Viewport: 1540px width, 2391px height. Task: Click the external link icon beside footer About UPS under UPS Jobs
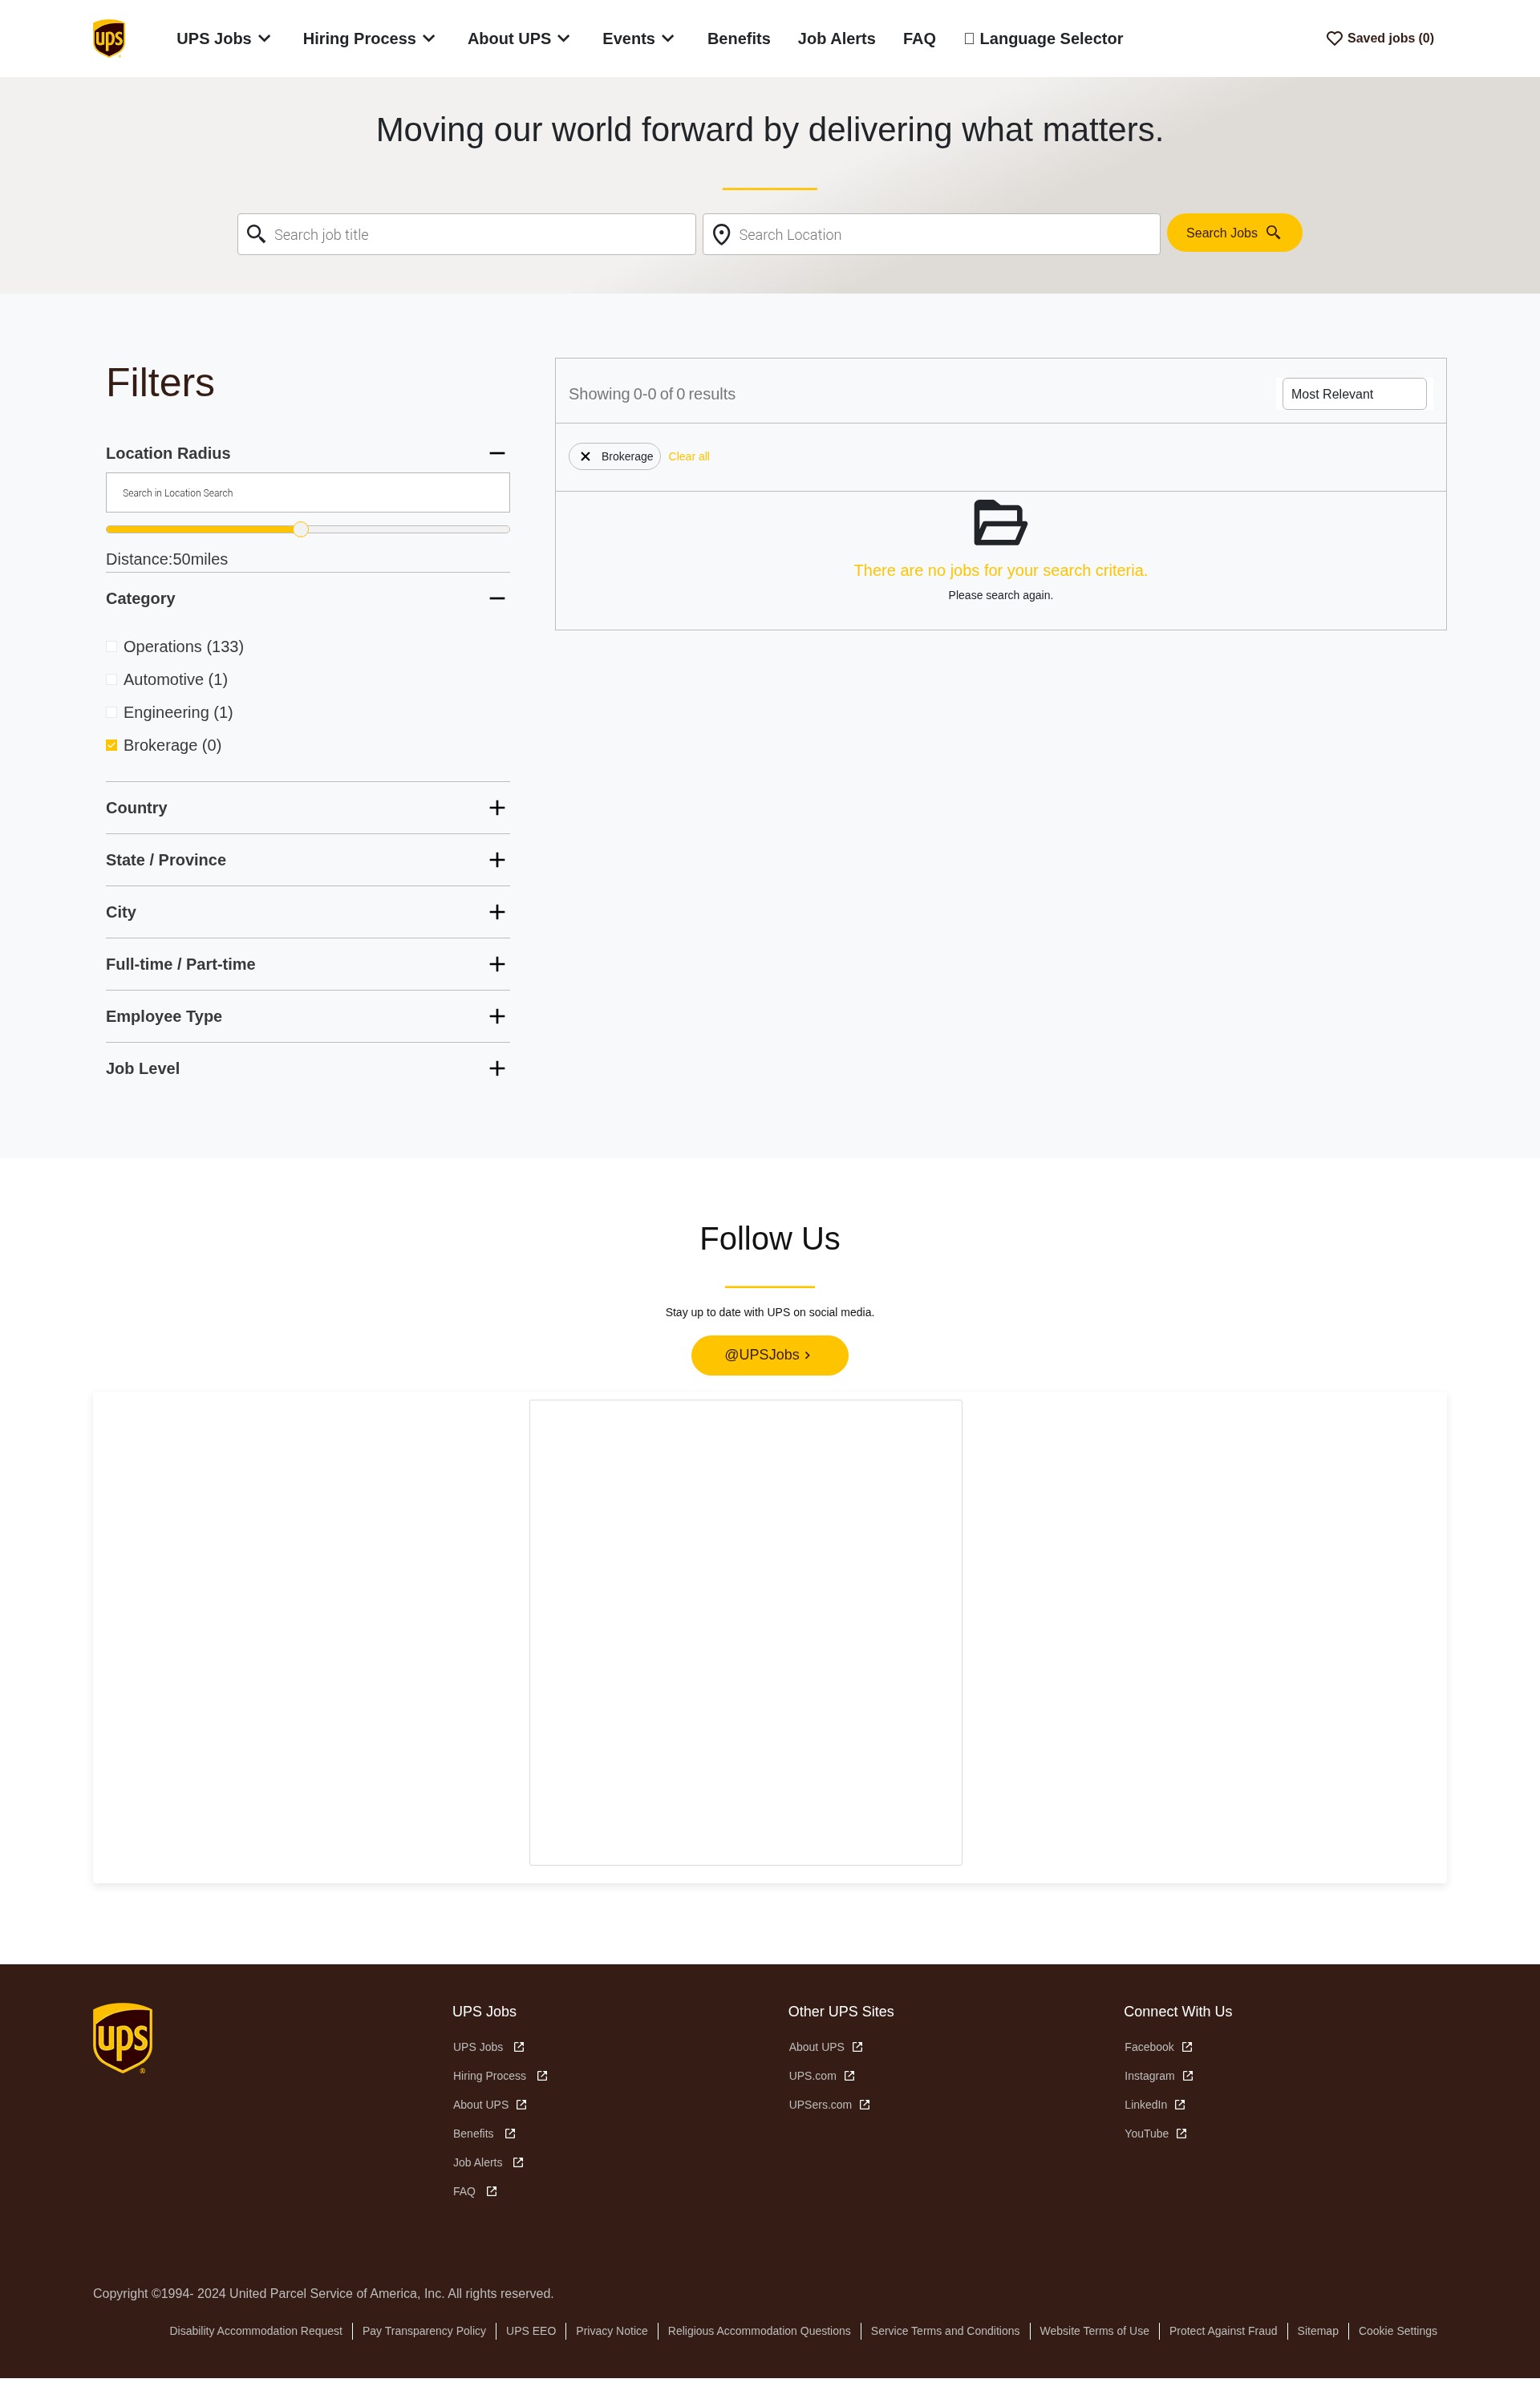(521, 2105)
